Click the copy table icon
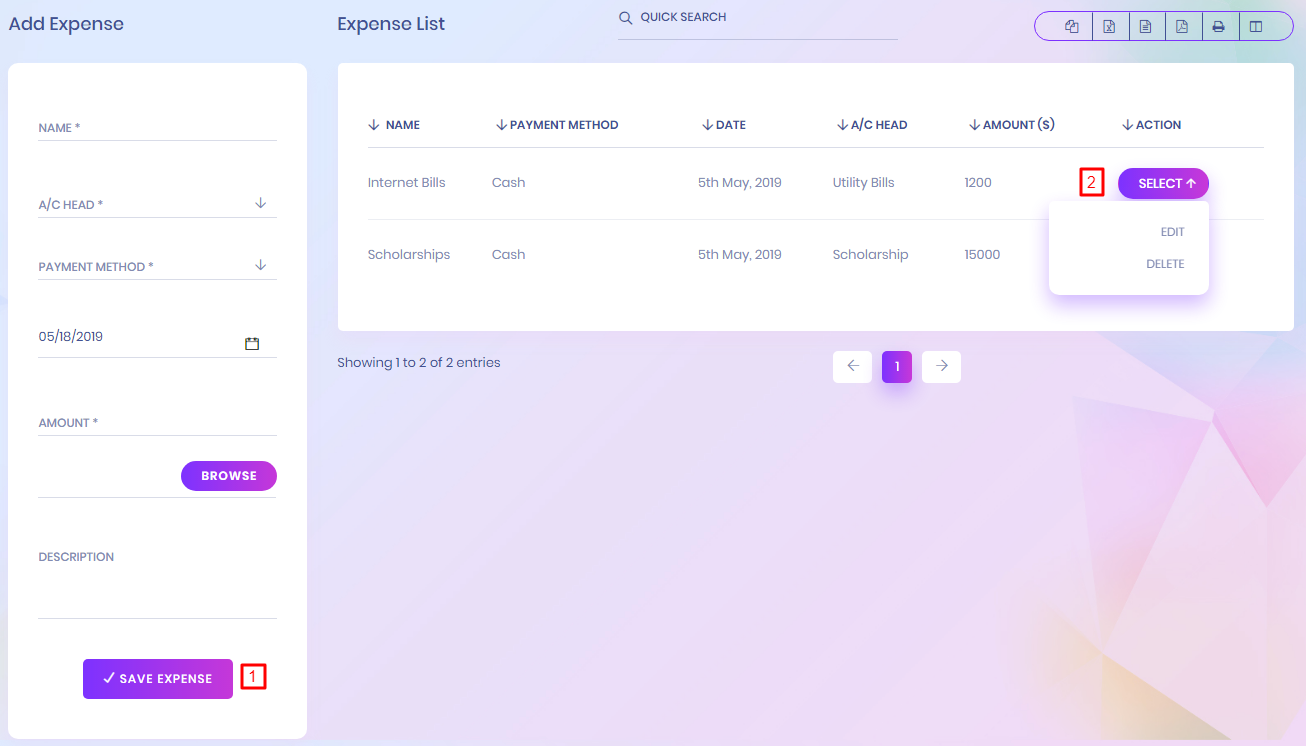The height and width of the screenshot is (746, 1306). point(1072,27)
